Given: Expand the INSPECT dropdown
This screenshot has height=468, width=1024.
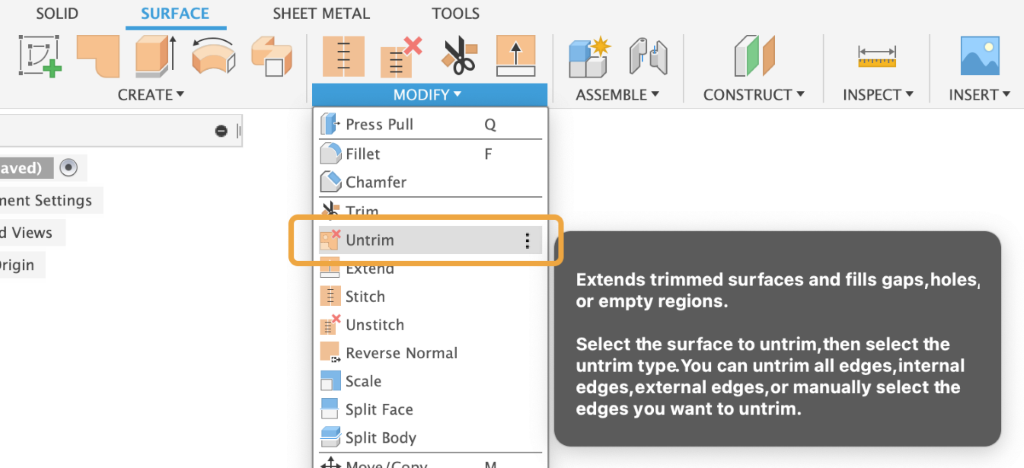Looking at the screenshot, I should (878, 95).
